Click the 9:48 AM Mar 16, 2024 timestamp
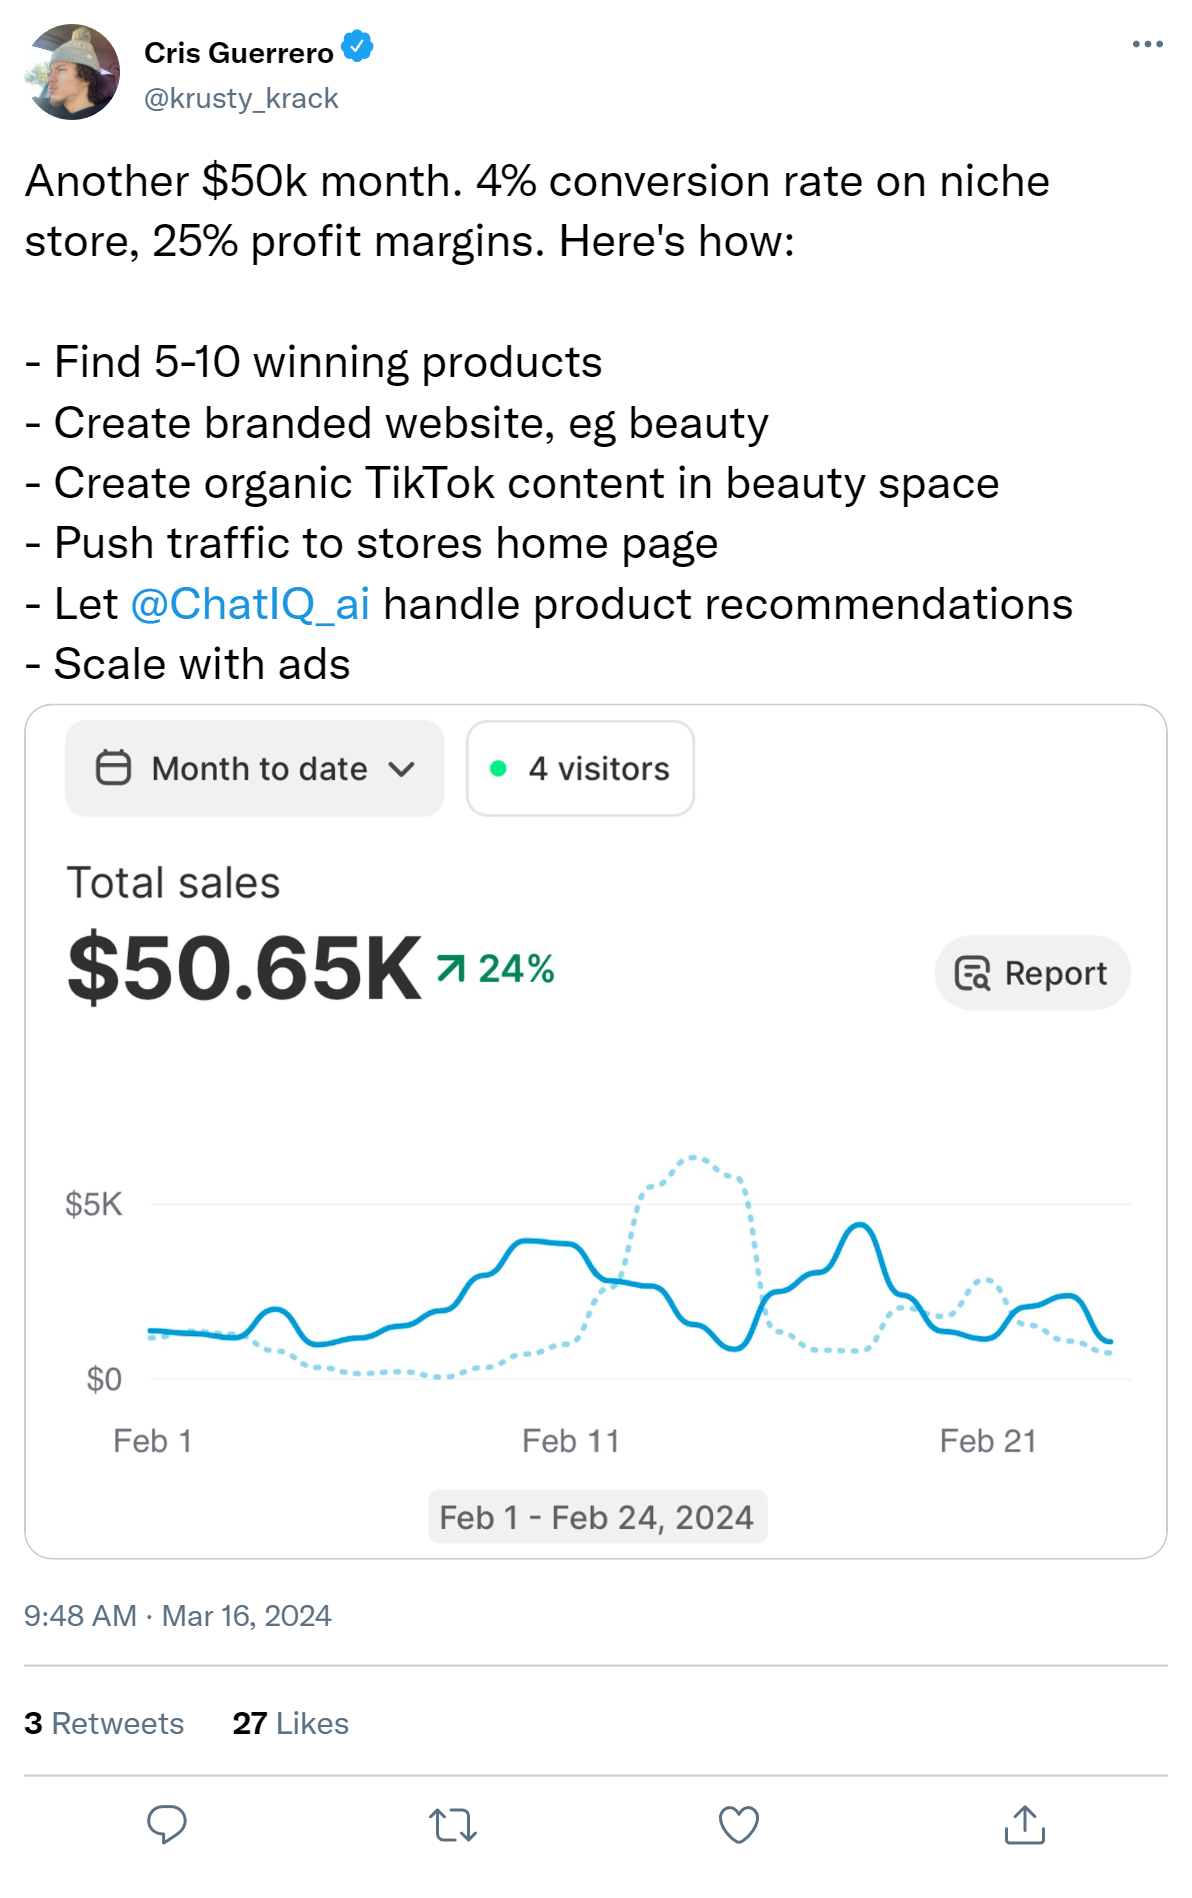Image resolution: width=1192 pixels, height=1898 pixels. tap(178, 1616)
